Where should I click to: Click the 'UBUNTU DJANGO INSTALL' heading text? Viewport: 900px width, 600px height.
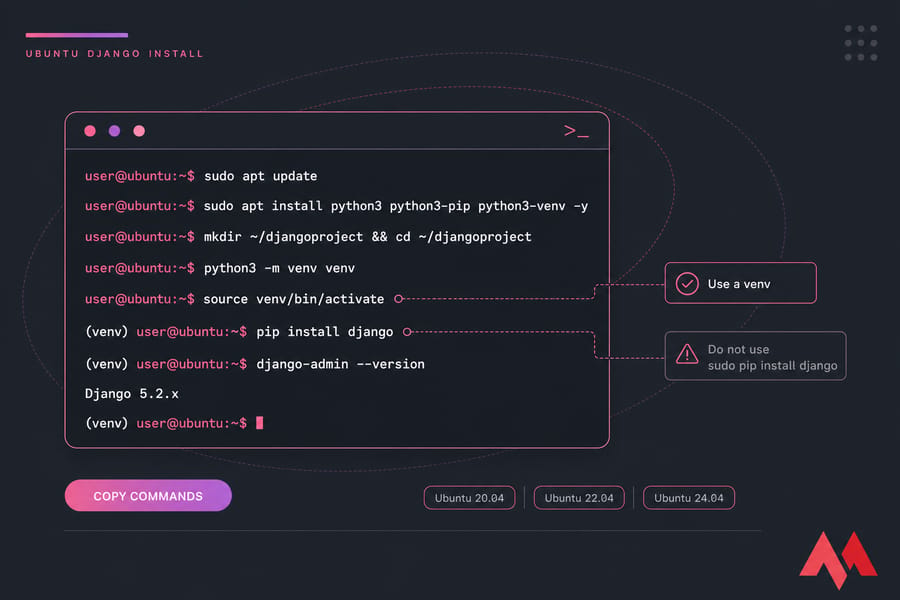(115, 54)
